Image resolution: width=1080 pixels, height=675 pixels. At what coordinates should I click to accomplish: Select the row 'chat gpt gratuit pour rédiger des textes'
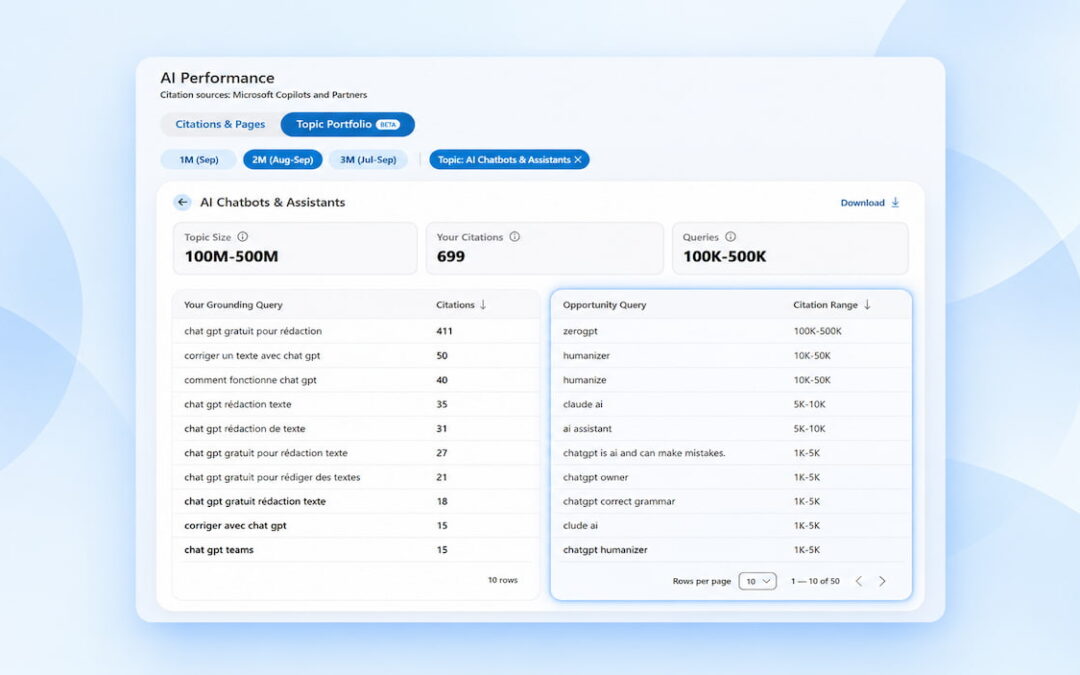coord(355,477)
